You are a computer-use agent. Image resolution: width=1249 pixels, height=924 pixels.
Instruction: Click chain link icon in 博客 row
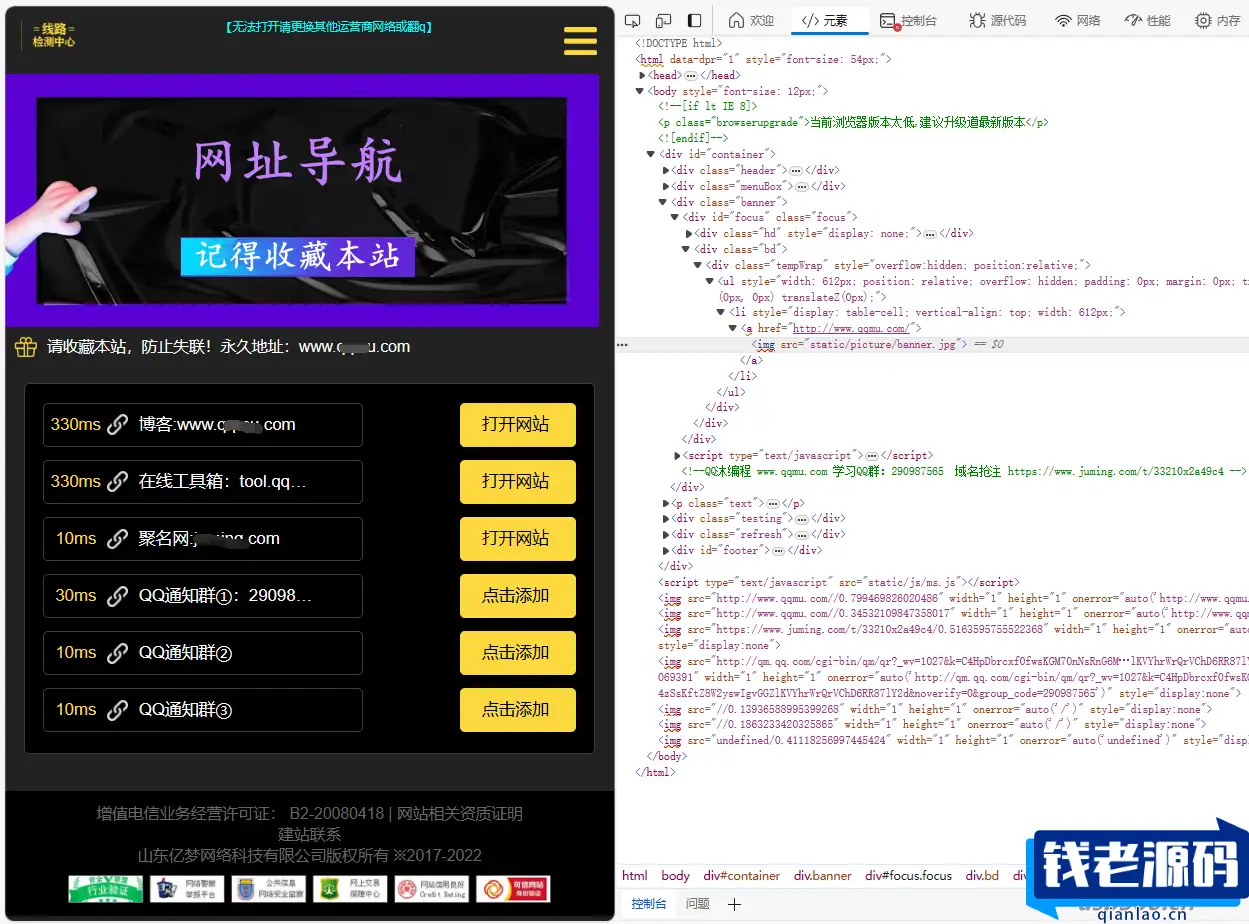118,425
